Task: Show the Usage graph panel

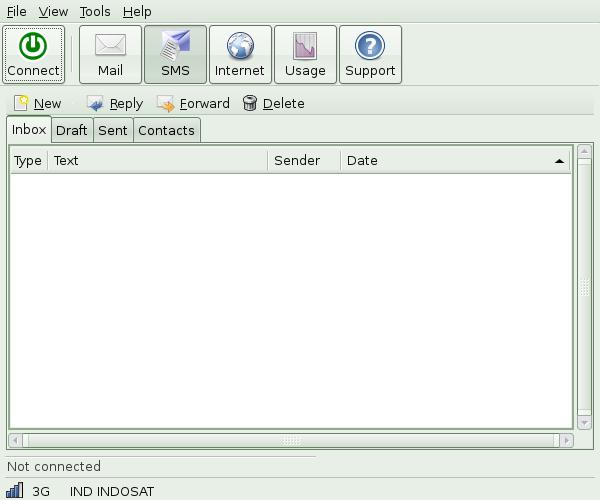Action: click(x=305, y=54)
